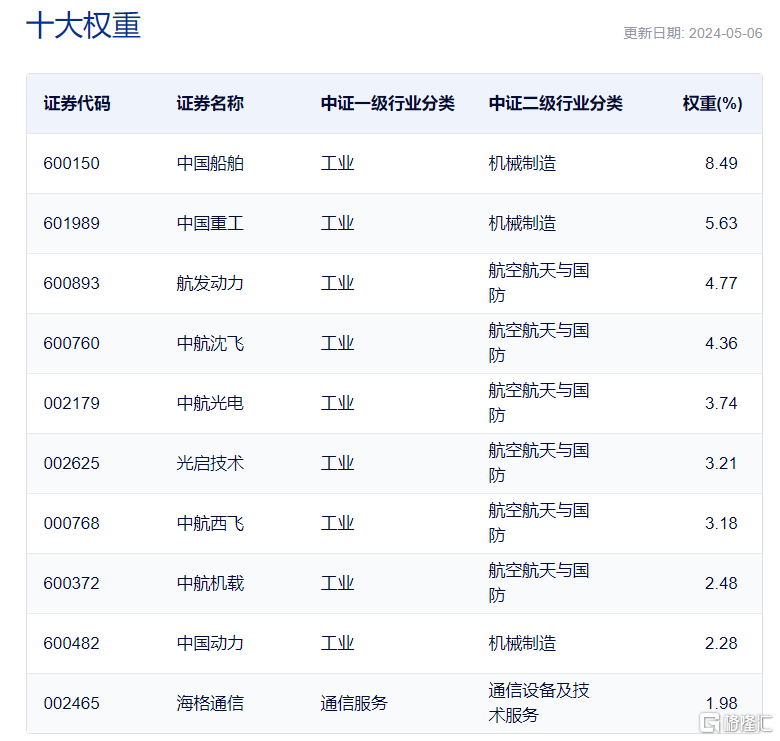Click security code 600760

point(72,343)
